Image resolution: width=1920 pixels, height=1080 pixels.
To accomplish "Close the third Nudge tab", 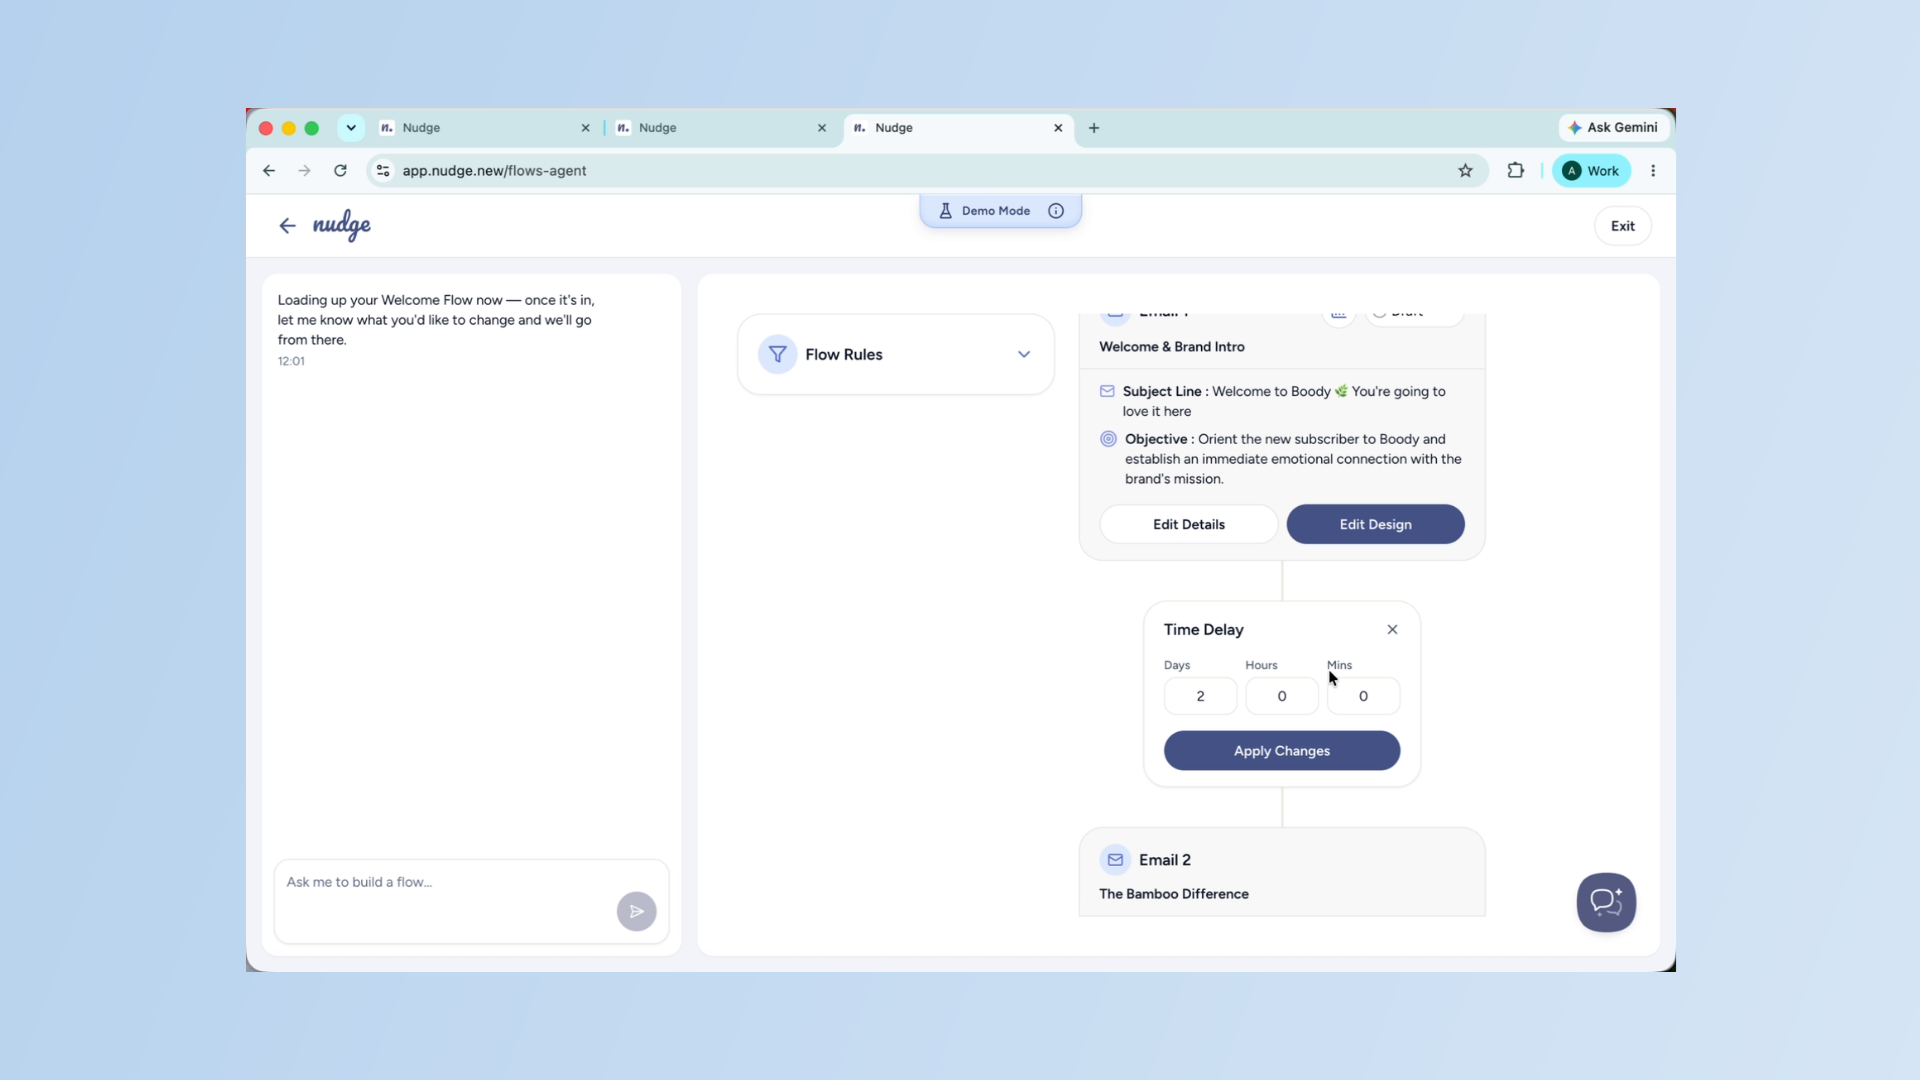I will tap(1058, 128).
